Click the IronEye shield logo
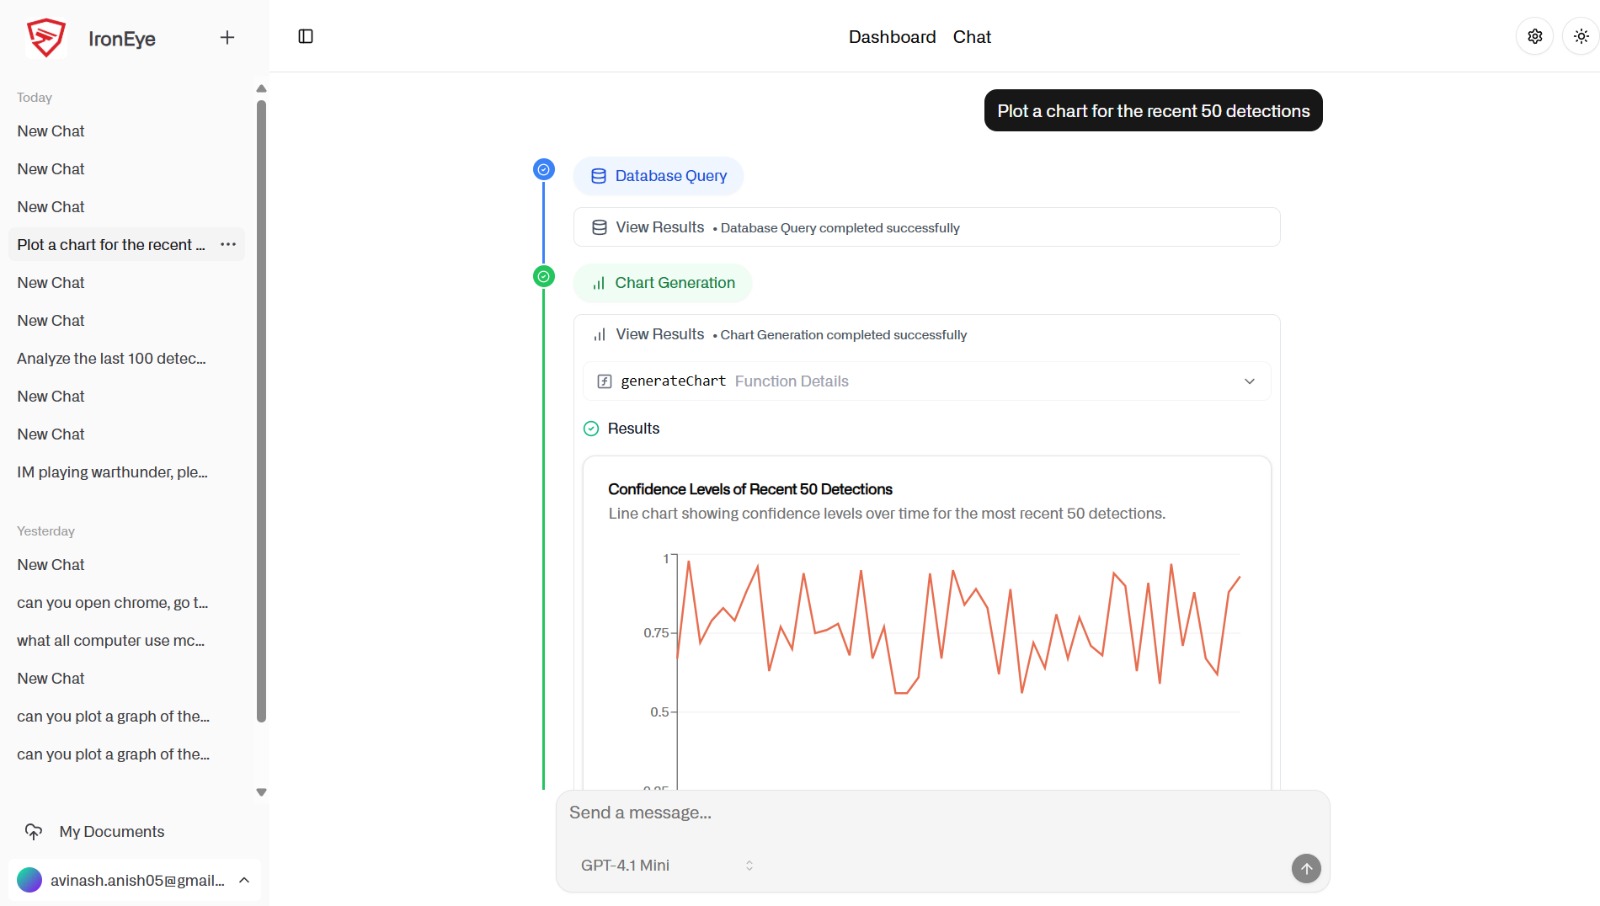The width and height of the screenshot is (1600, 906). point(46,38)
